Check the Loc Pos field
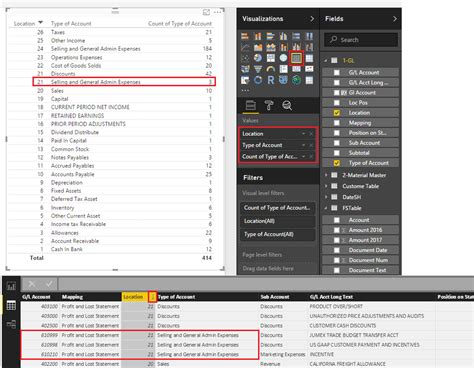This screenshot has height=368, width=474. [337, 103]
